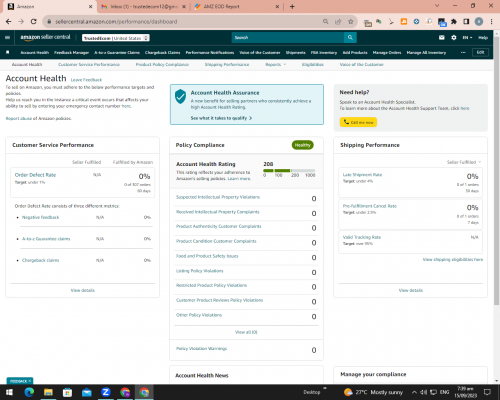The height and width of the screenshot is (400, 500).
Task: Switch to the Inbox Gmail browser tab
Action: point(144,6)
